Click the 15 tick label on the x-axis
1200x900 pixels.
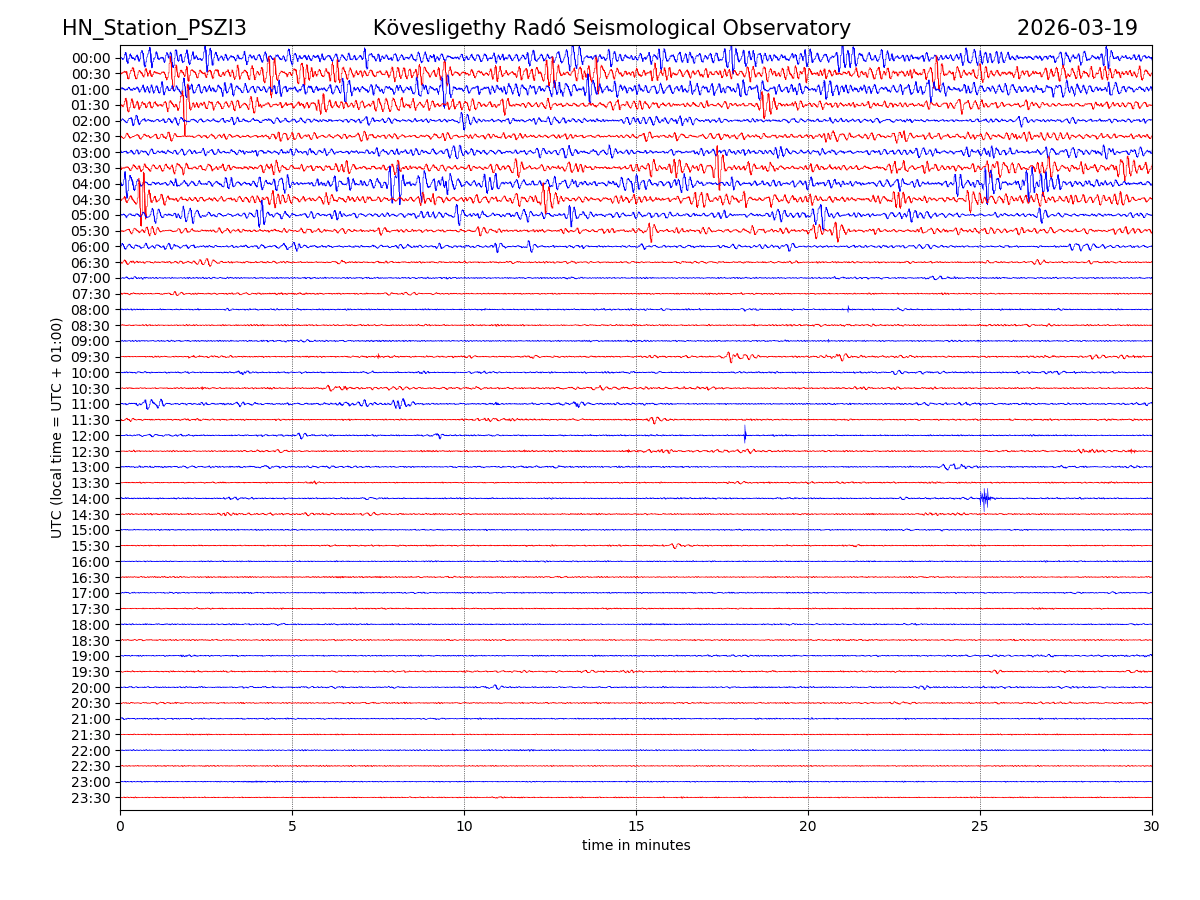click(636, 827)
